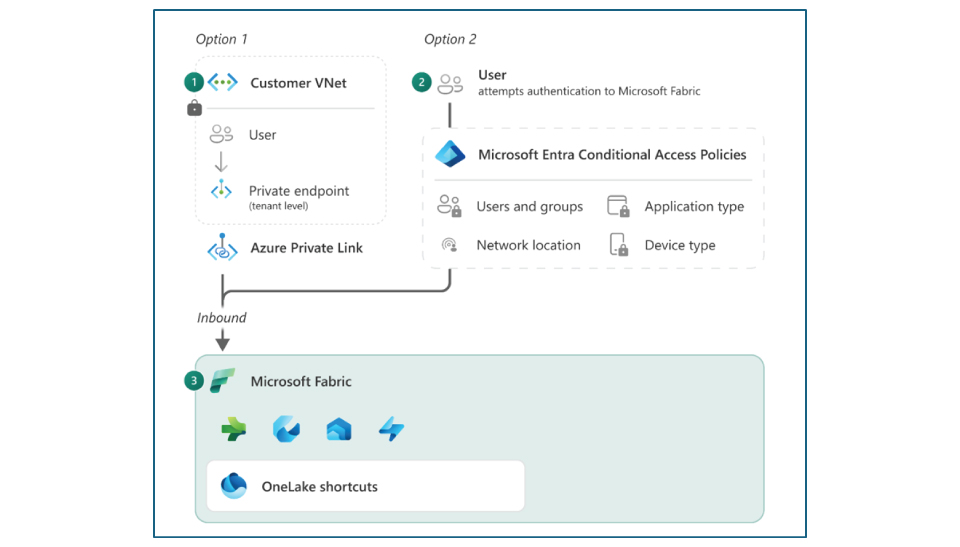The image size is (960, 547).
Task: Click the Option 2 heading
Action: [450, 39]
